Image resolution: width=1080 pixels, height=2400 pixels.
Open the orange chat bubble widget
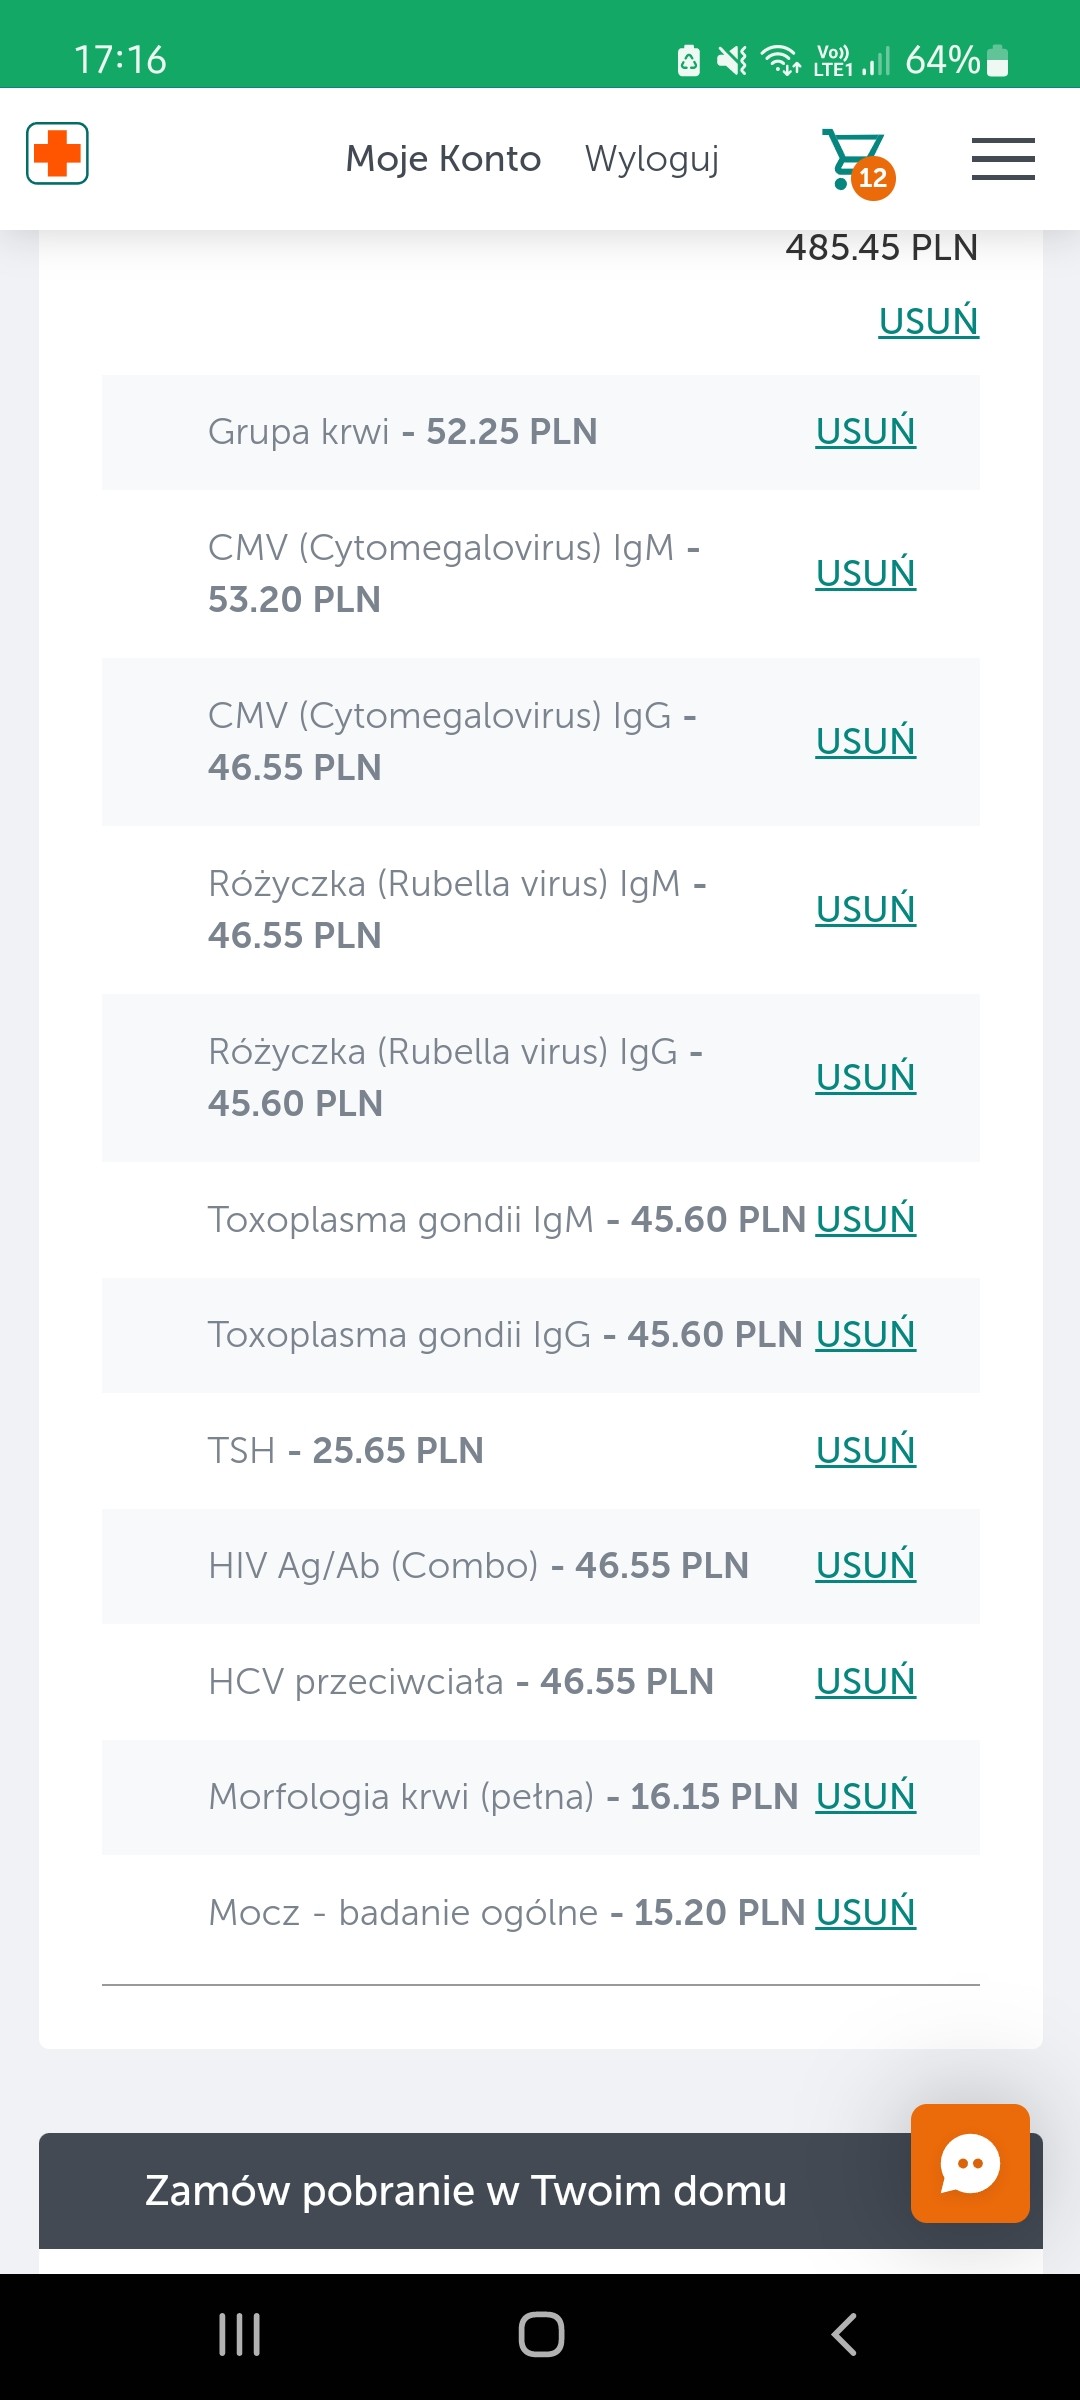coord(969,2163)
